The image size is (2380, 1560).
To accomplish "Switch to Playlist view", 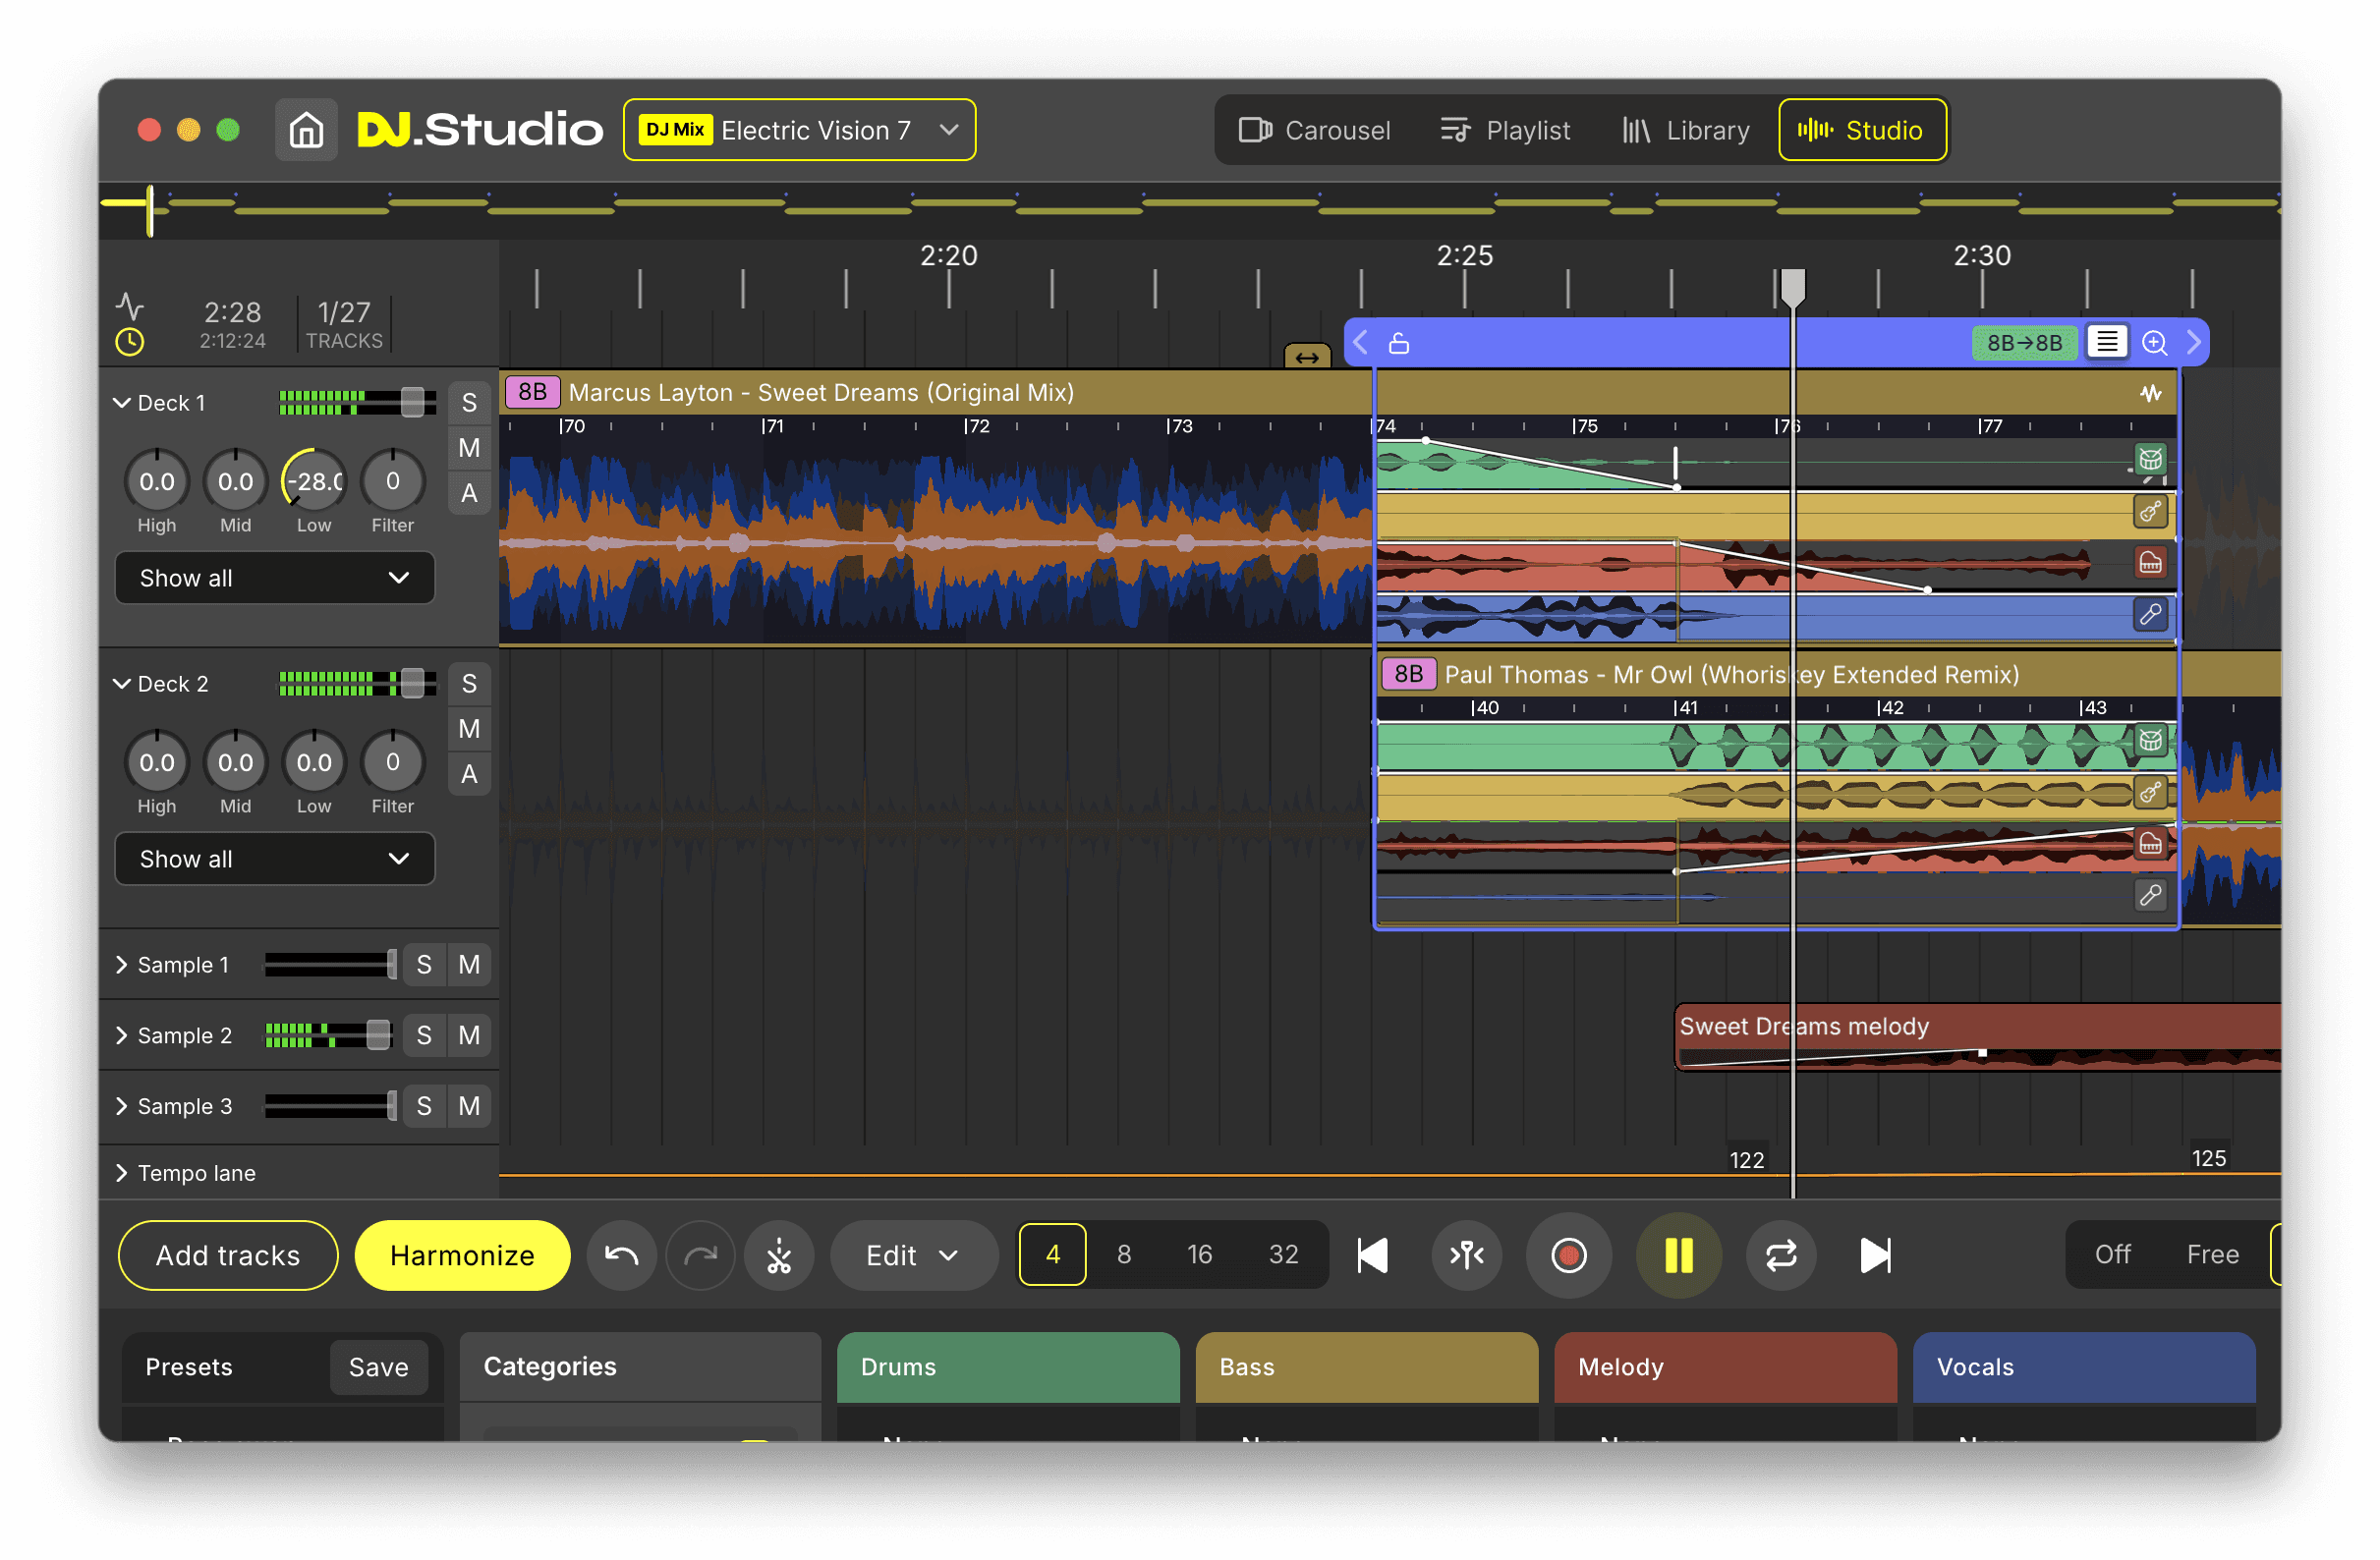I will [x=1505, y=130].
